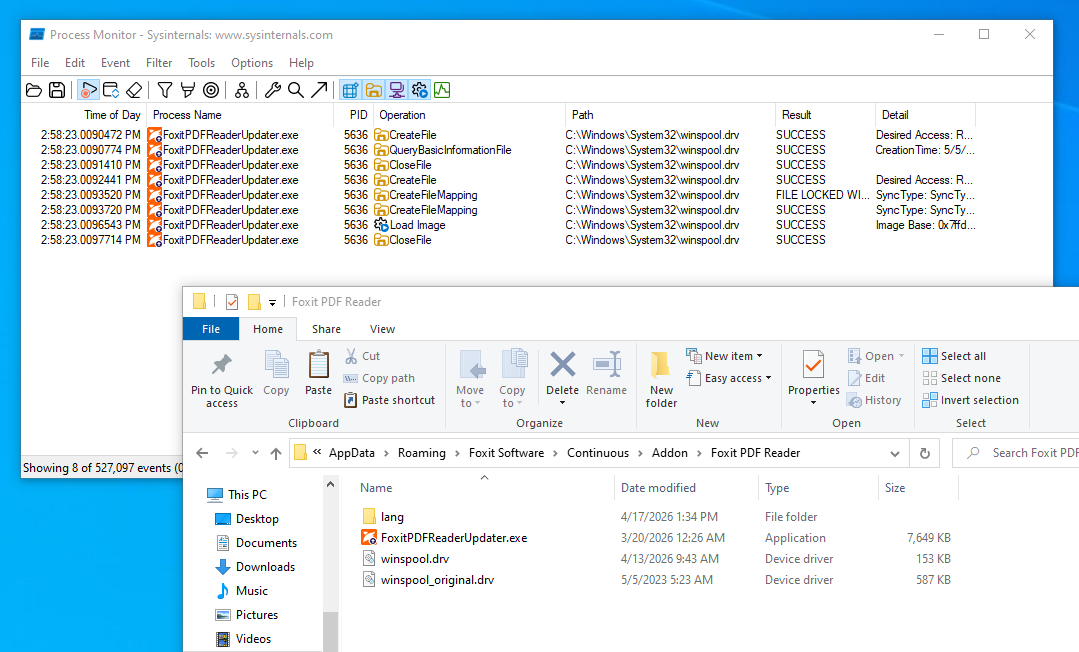Open the Customize Quick Access Toolbar dropdown
The height and width of the screenshot is (652, 1079).
[273, 302]
